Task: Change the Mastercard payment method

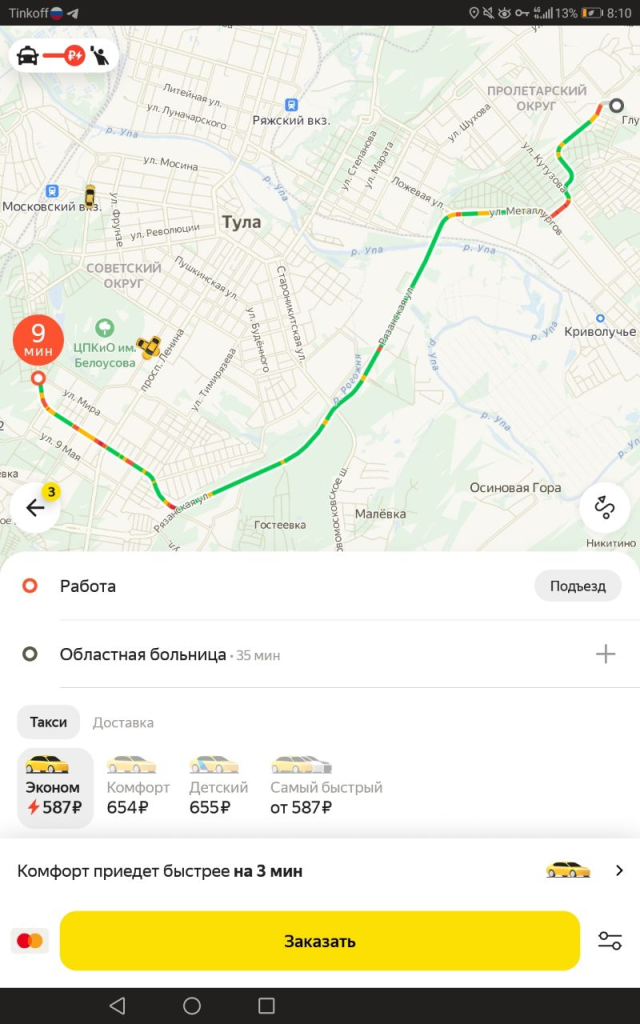Action: pyautogui.click(x=30, y=941)
